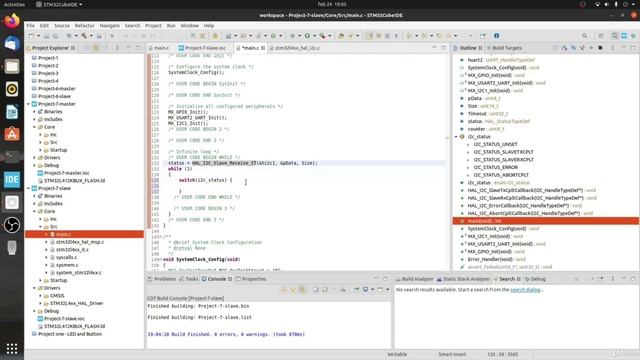Open Ubuntu Software in the dock
The image size is (640, 360).
12,134
